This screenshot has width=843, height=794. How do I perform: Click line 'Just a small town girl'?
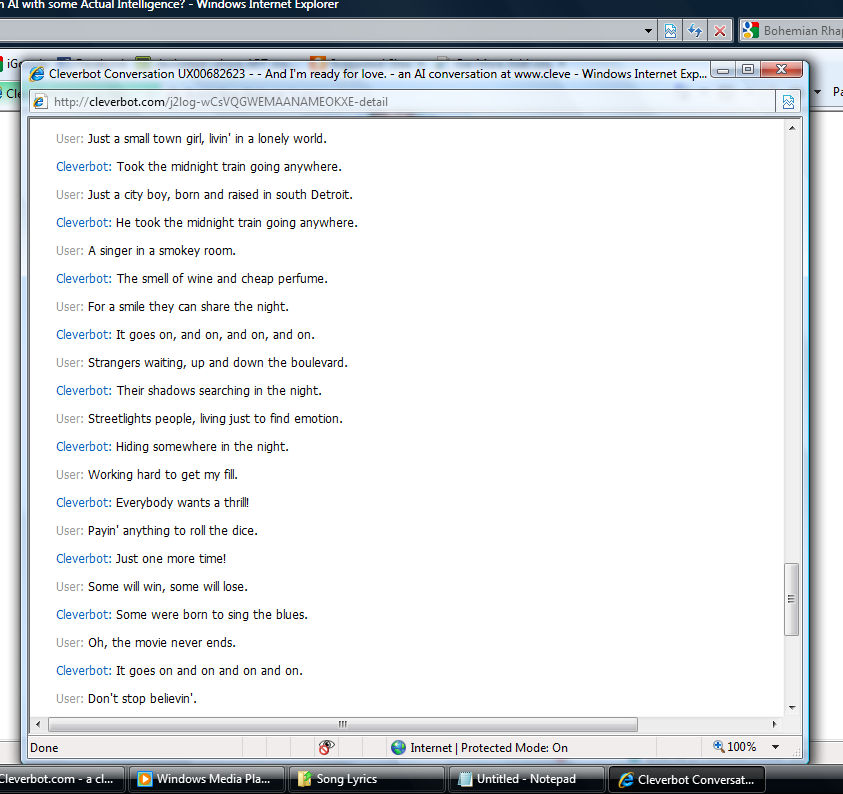[207, 139]
